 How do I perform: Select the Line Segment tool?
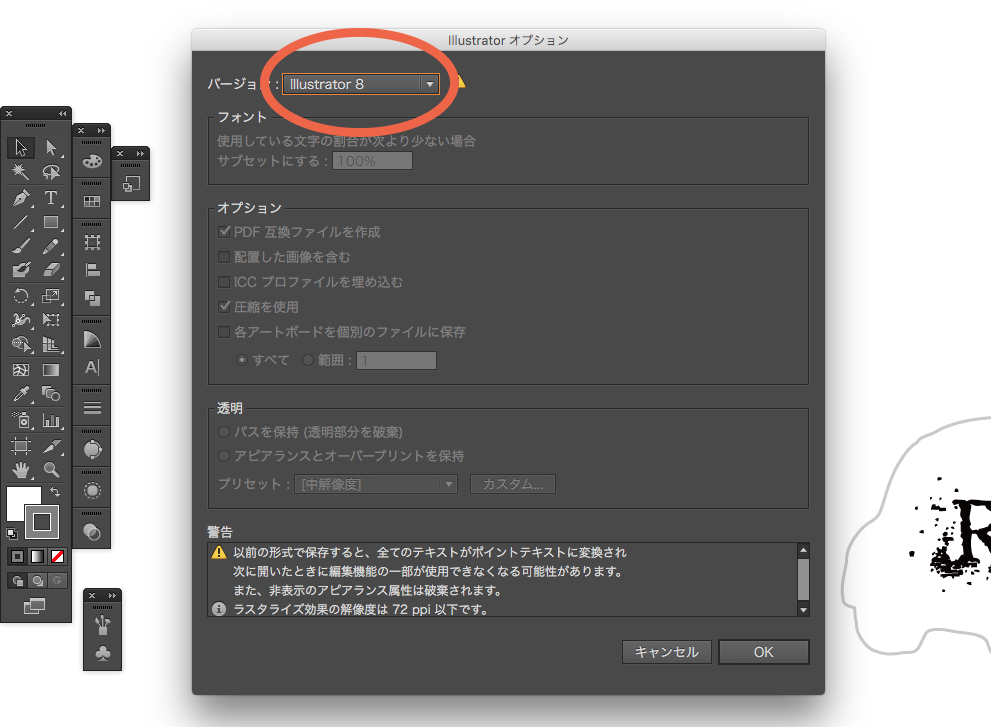click(21, 222)
